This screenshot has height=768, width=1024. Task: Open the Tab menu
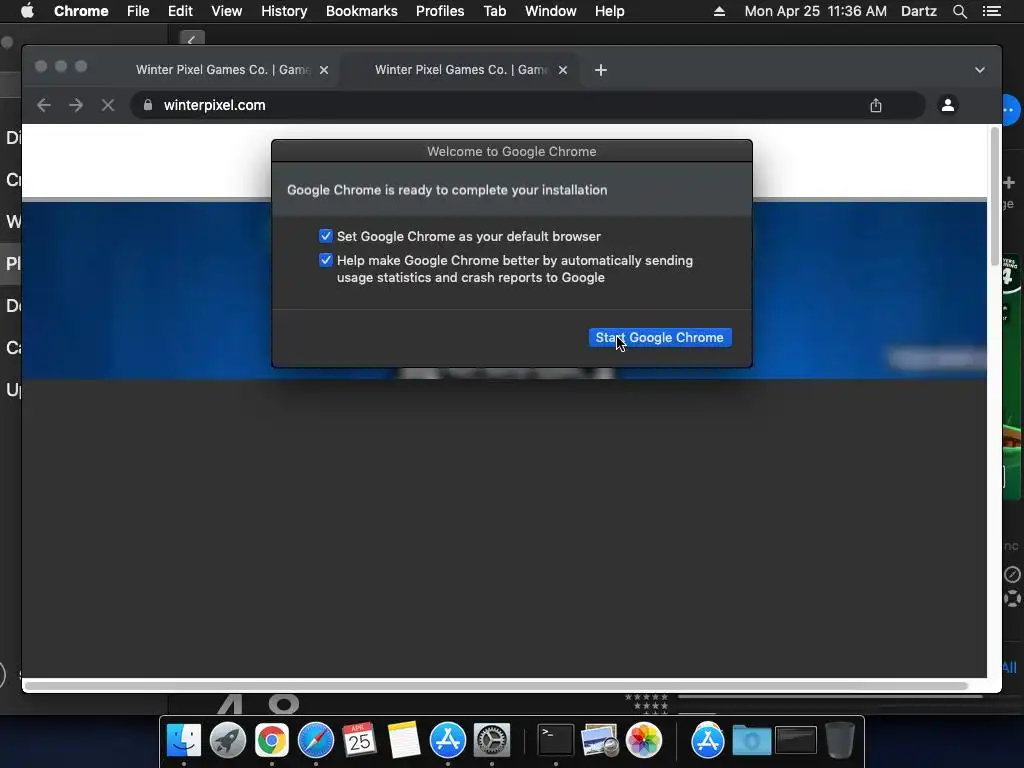[x=495, y=11]
